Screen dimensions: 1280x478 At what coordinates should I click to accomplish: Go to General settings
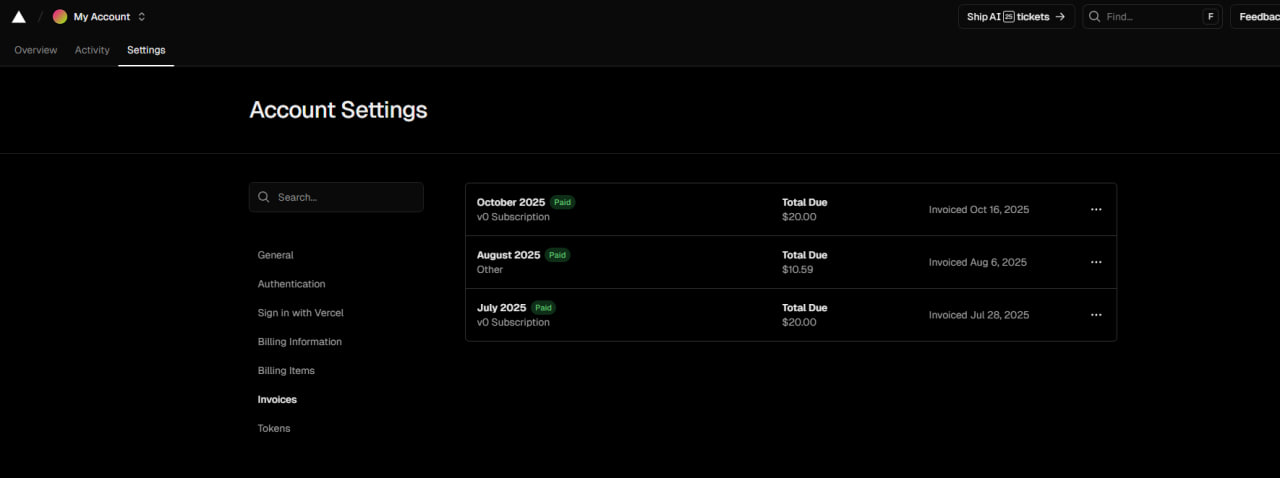(275, 255)
